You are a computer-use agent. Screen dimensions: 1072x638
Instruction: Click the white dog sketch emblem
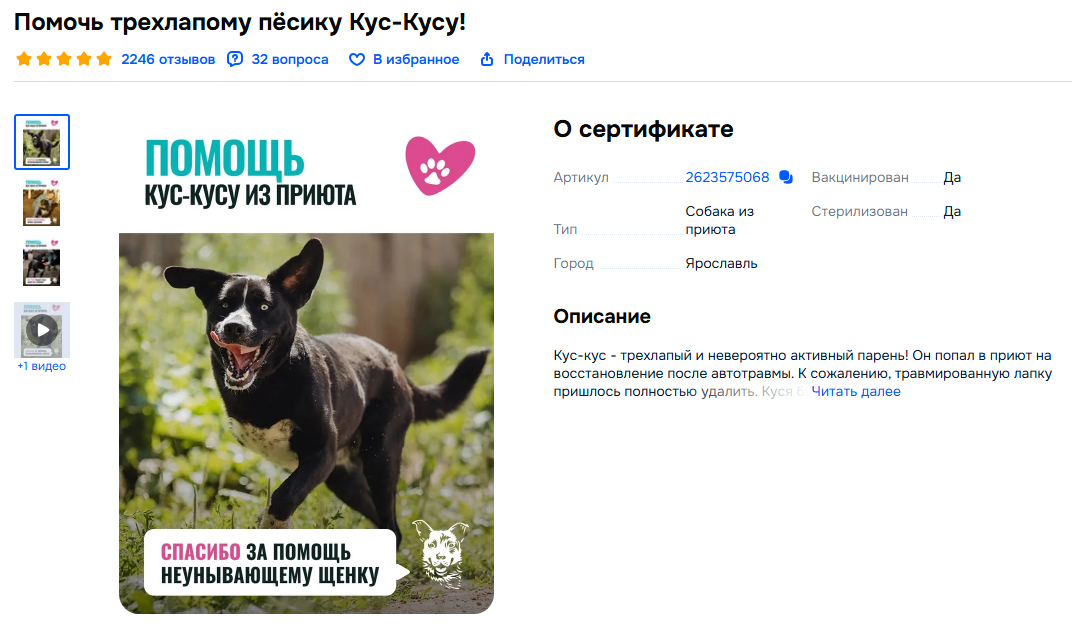[x=440, y=555]
